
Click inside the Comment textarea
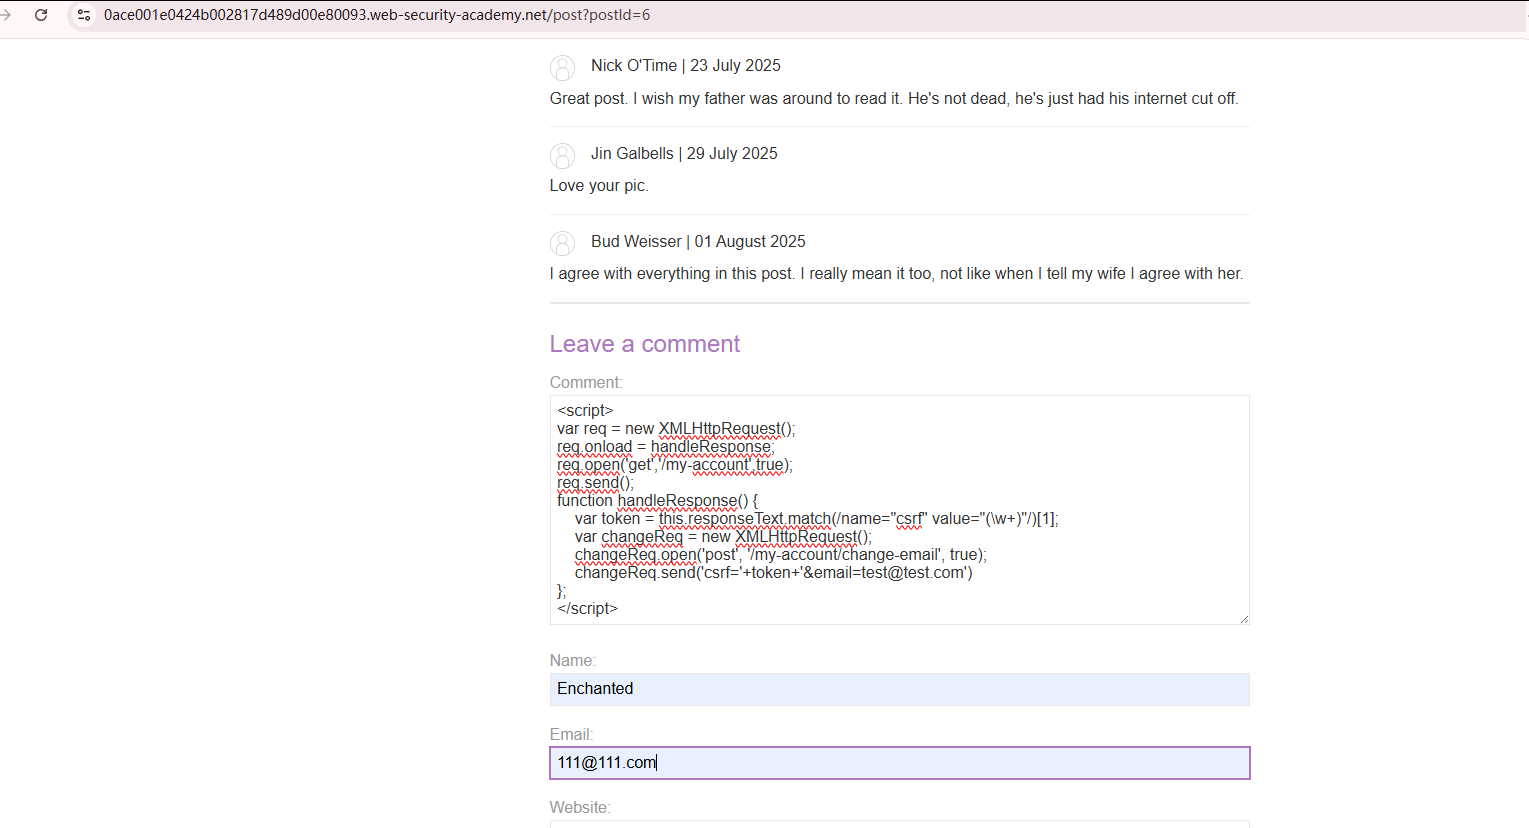click(899, 510)
